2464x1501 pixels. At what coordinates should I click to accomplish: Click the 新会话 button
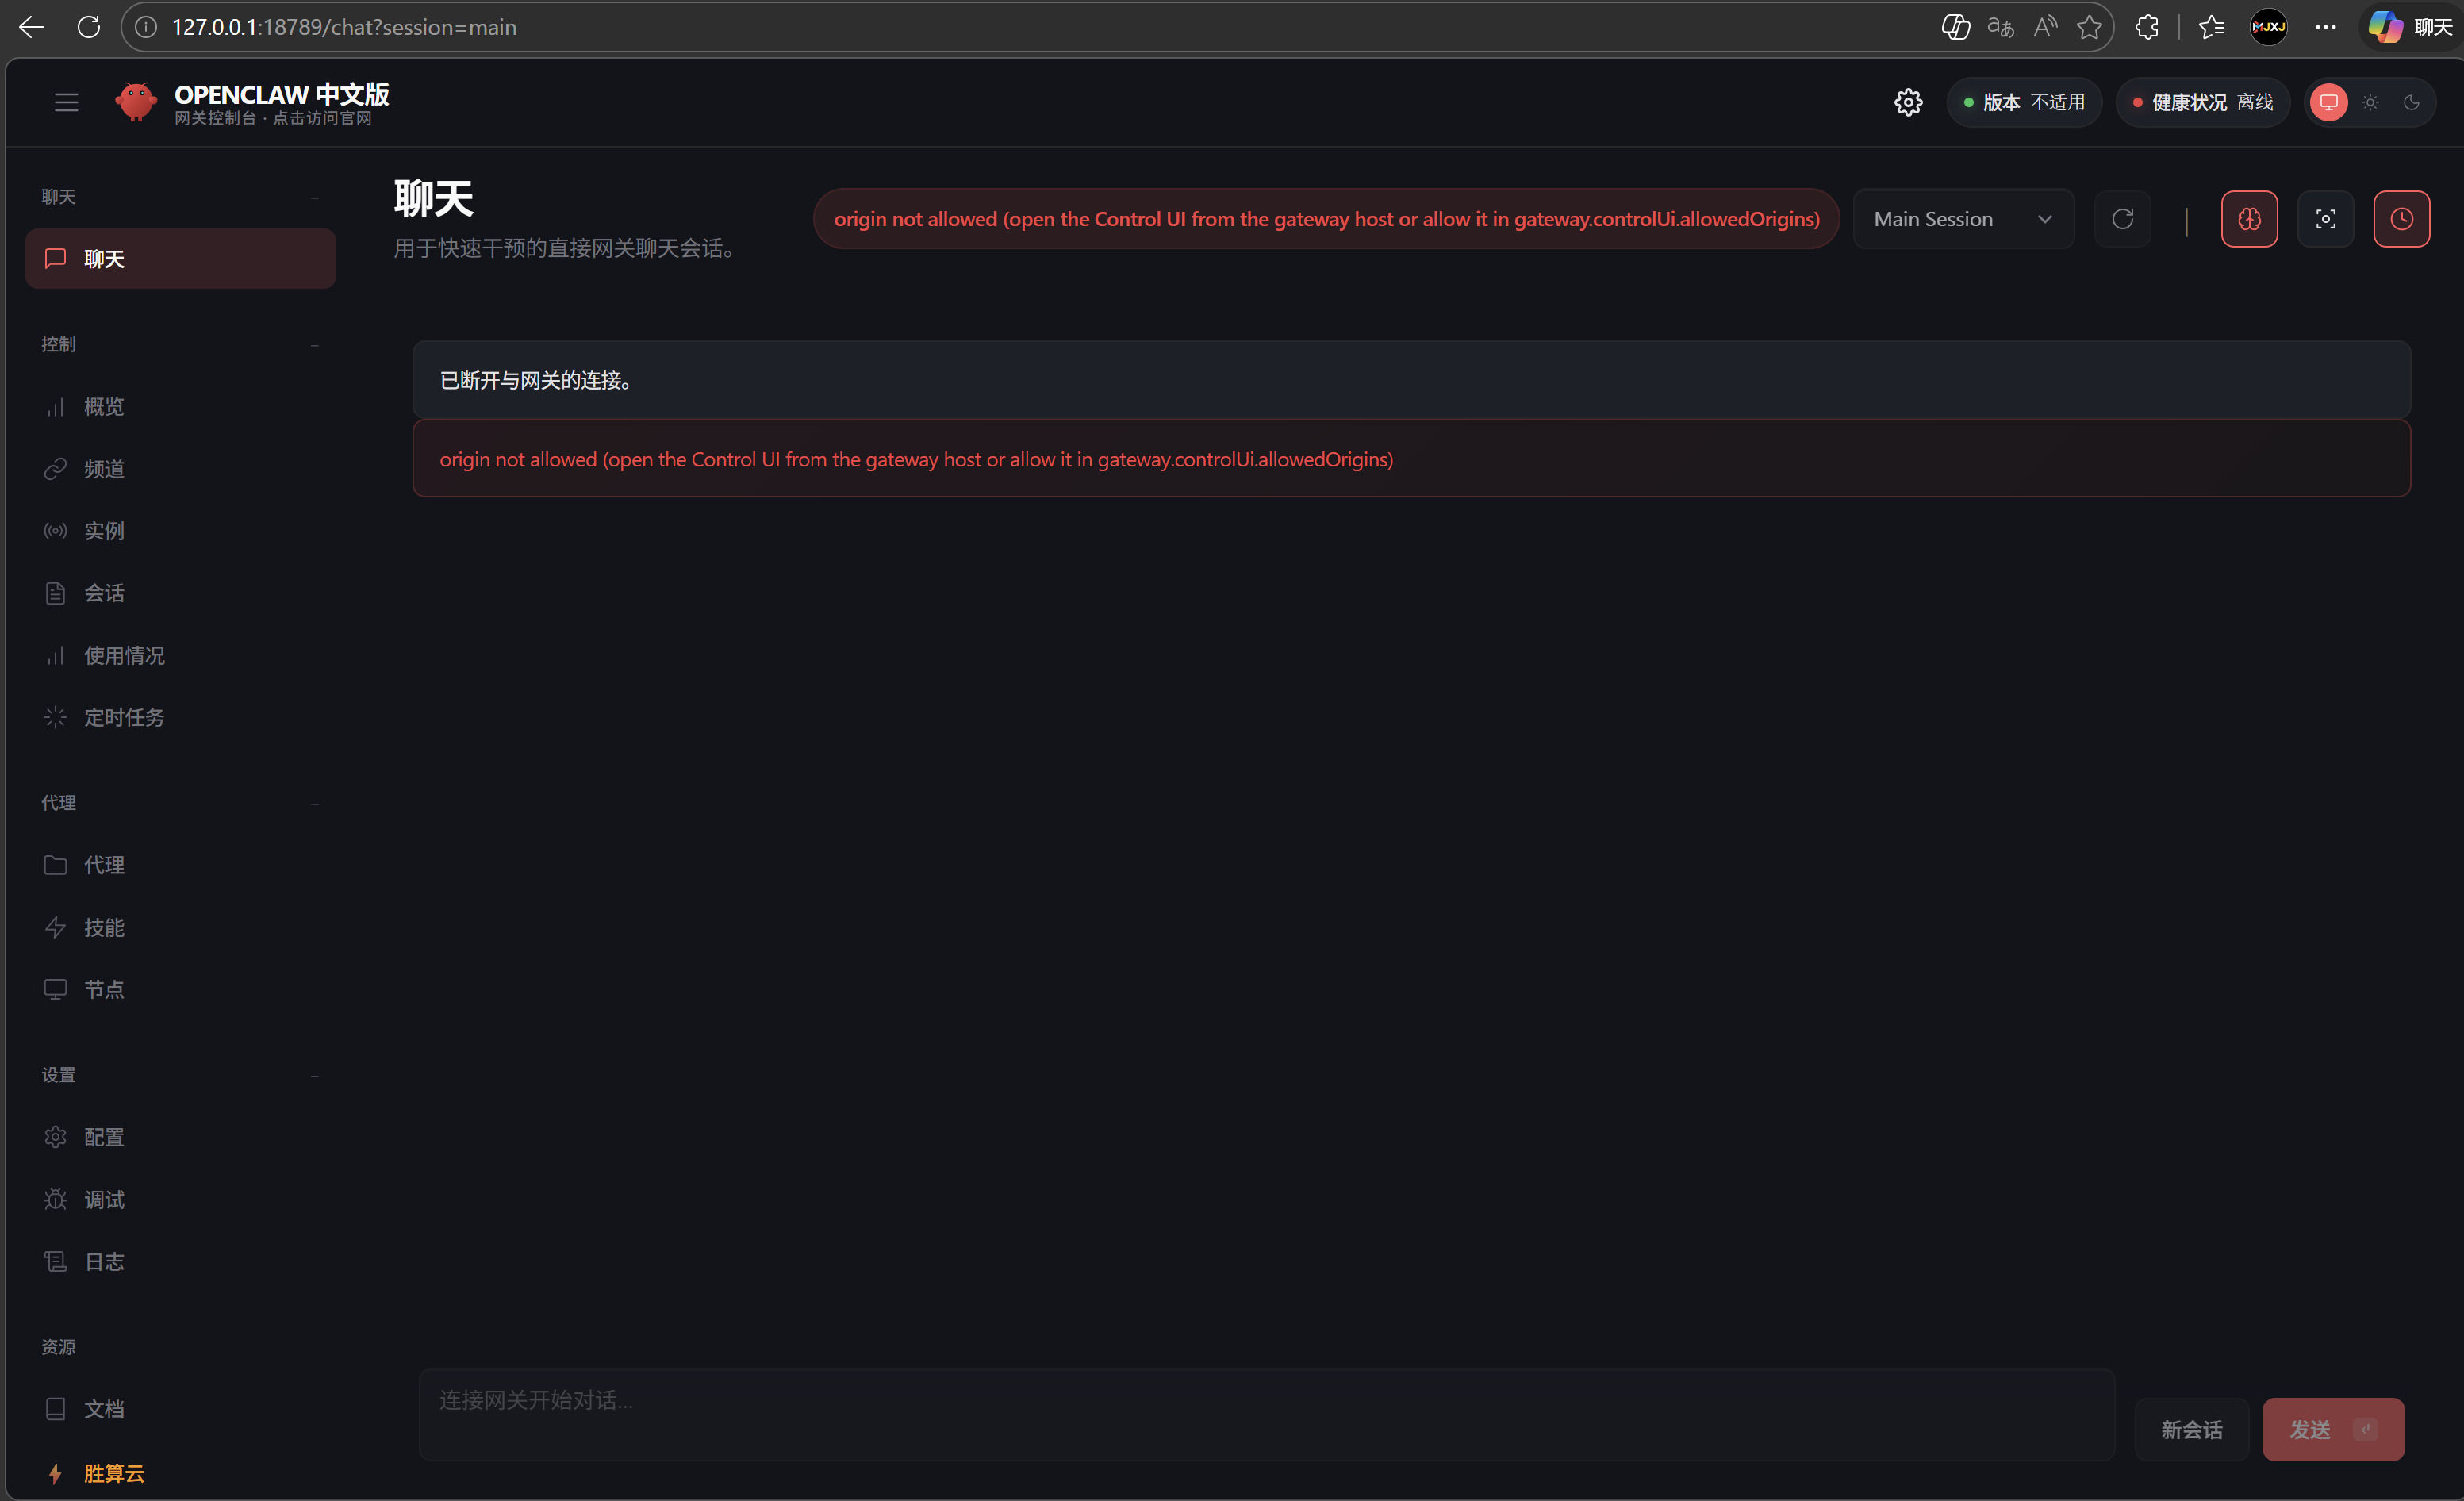point(2191,1429)
